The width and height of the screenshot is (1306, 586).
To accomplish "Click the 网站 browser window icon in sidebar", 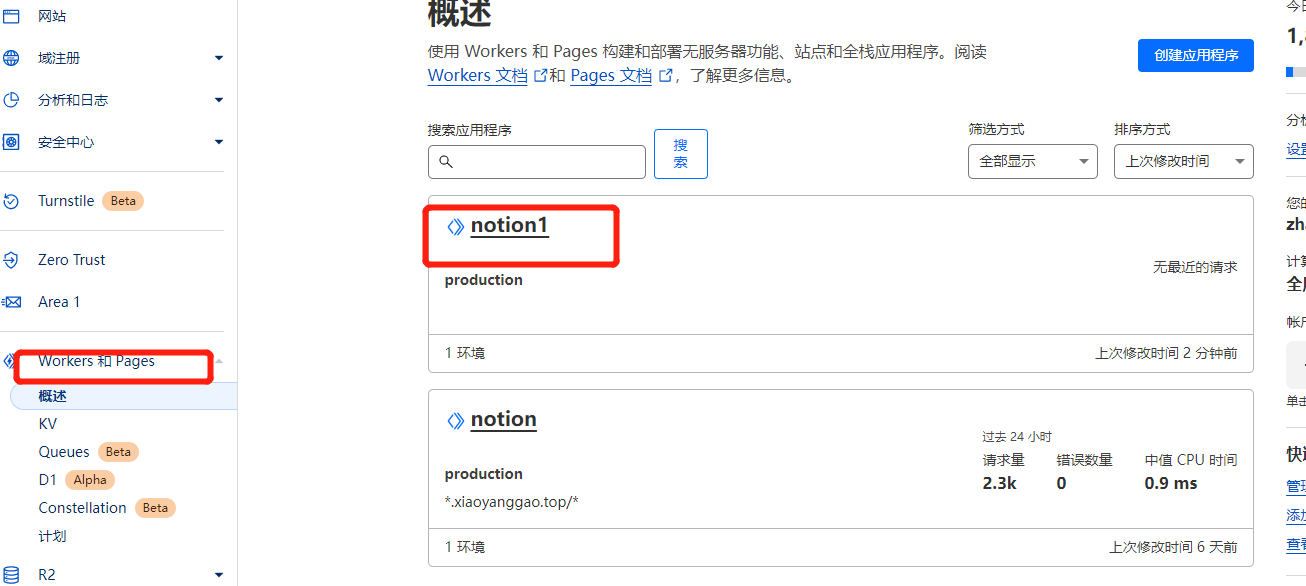I will pos(11,16).
